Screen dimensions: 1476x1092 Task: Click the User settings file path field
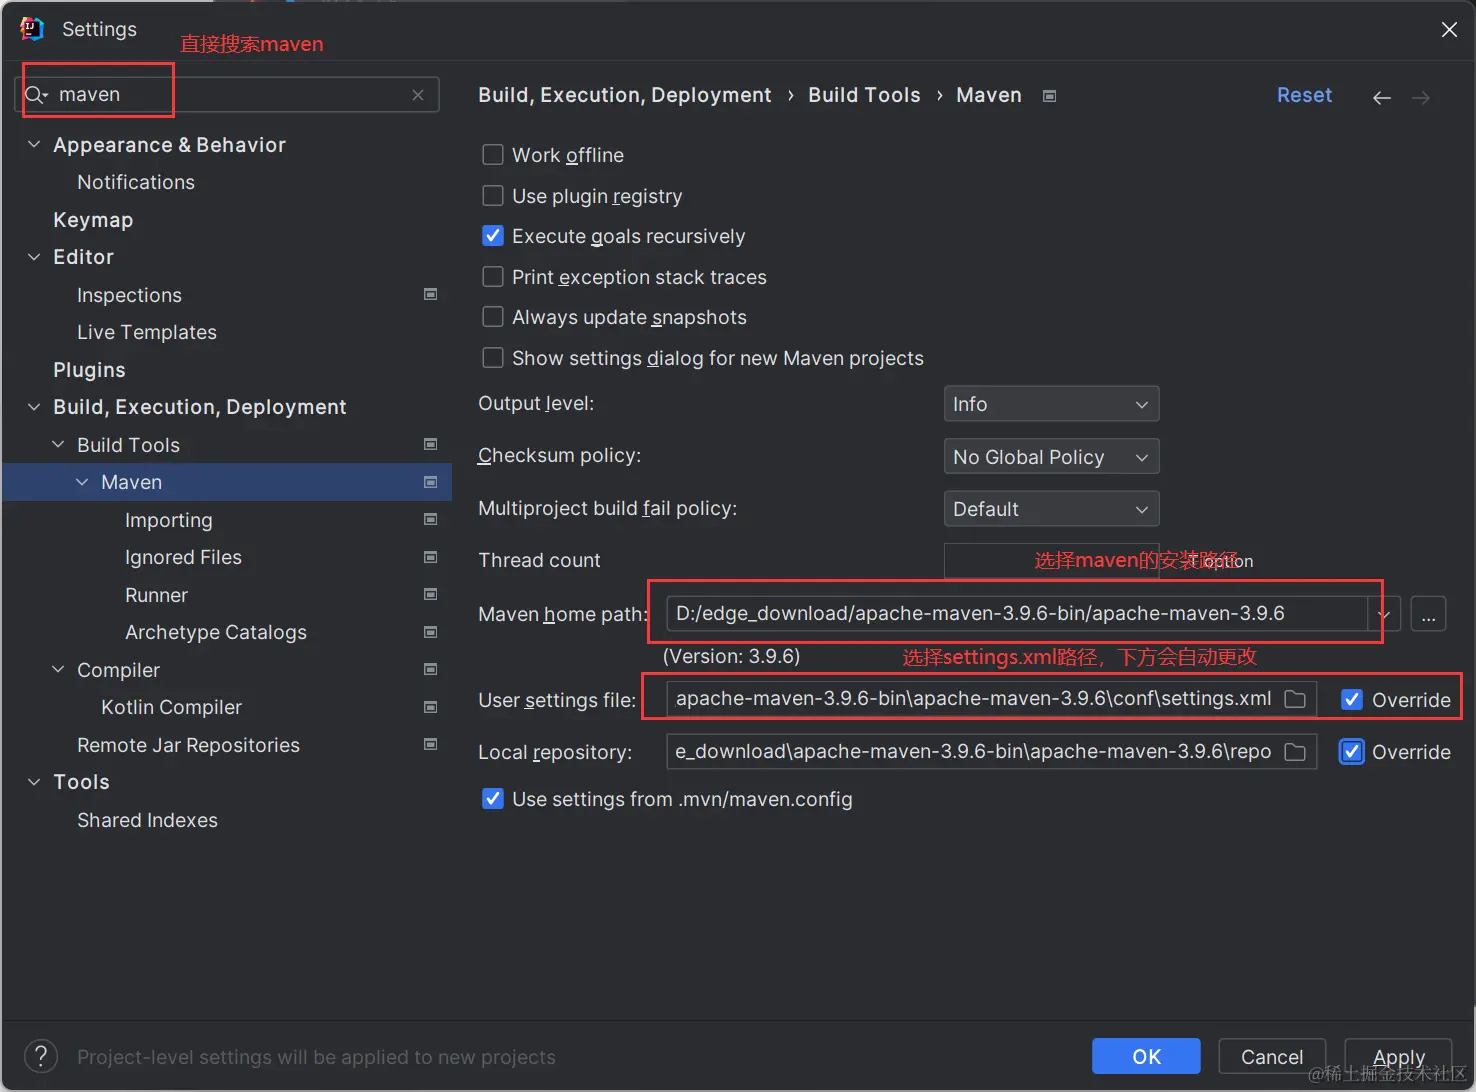click(991, 699)
